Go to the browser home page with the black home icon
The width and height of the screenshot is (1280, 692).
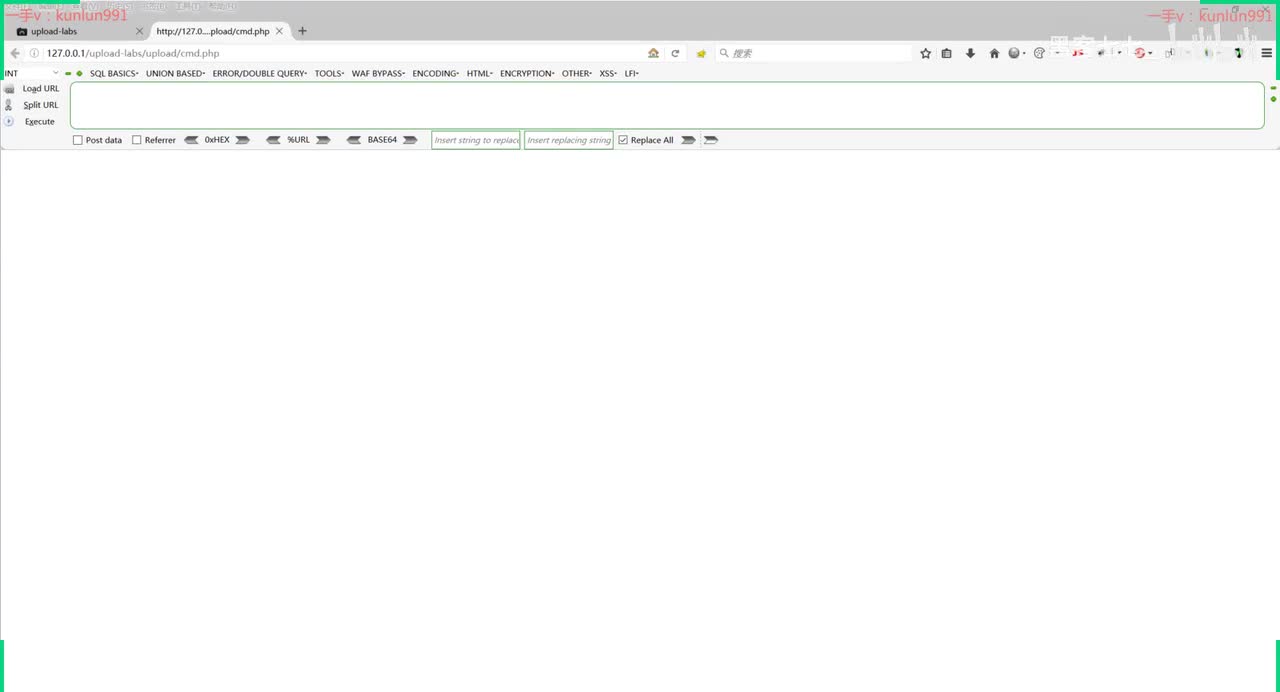(994, 53)
